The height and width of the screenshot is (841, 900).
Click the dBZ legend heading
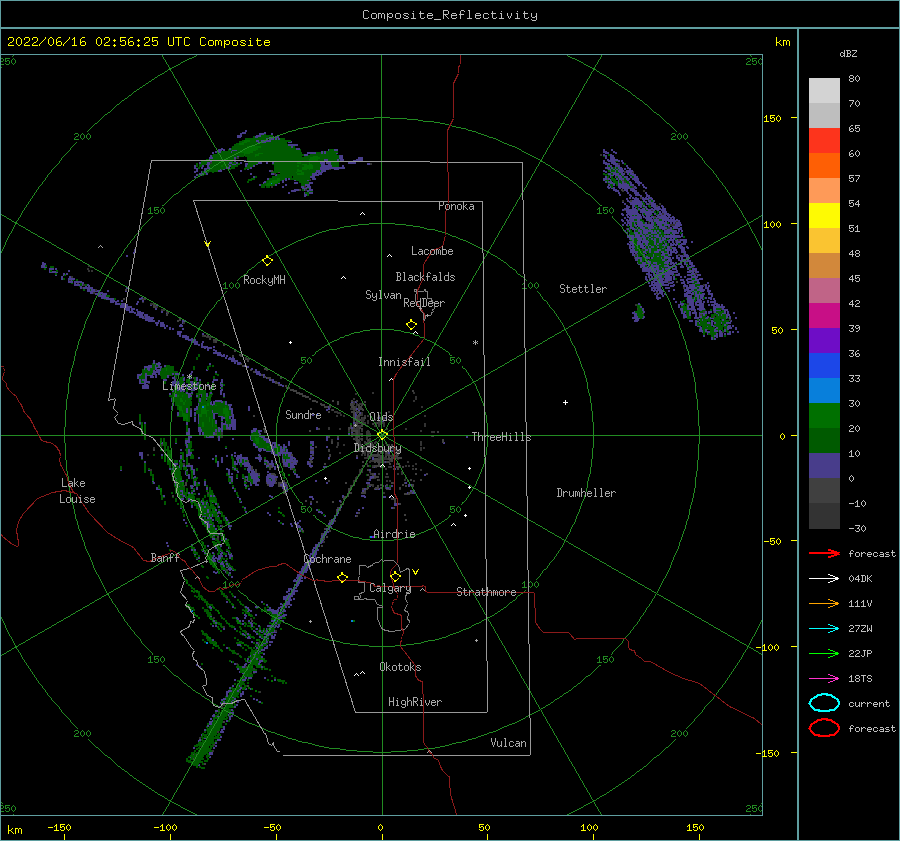(848, 53)
